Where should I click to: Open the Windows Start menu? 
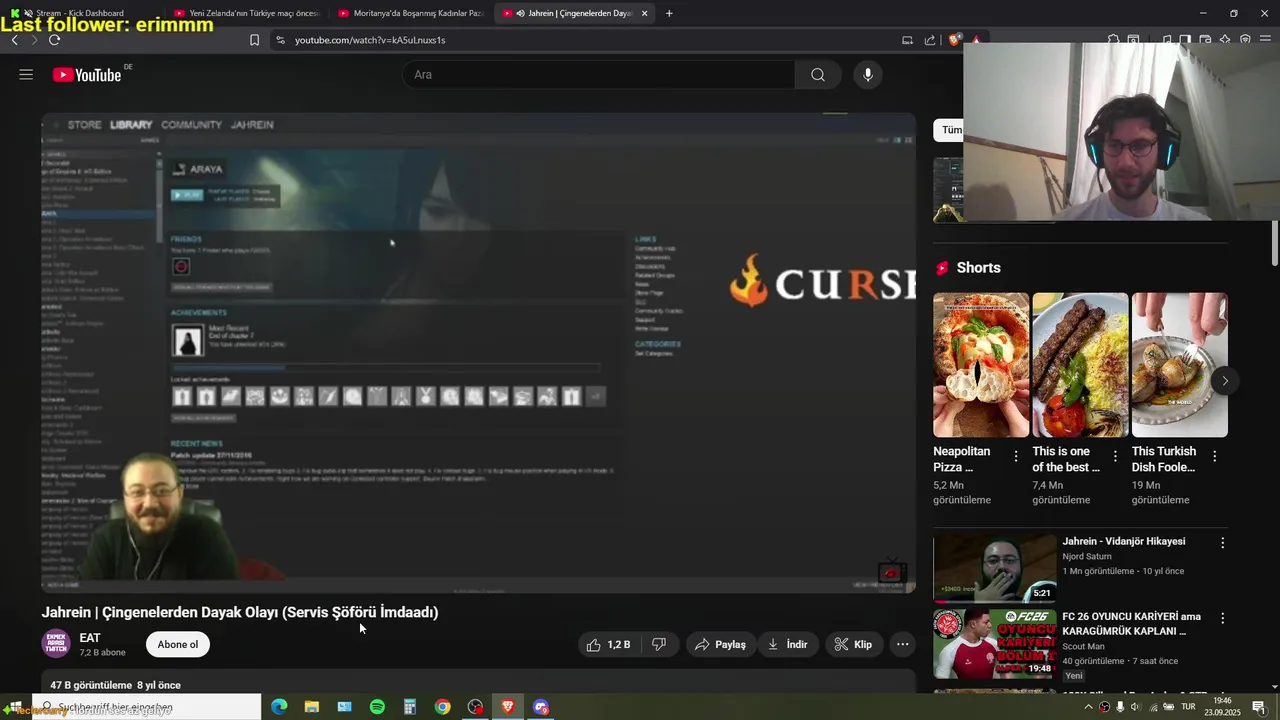[x=15, y=707]
